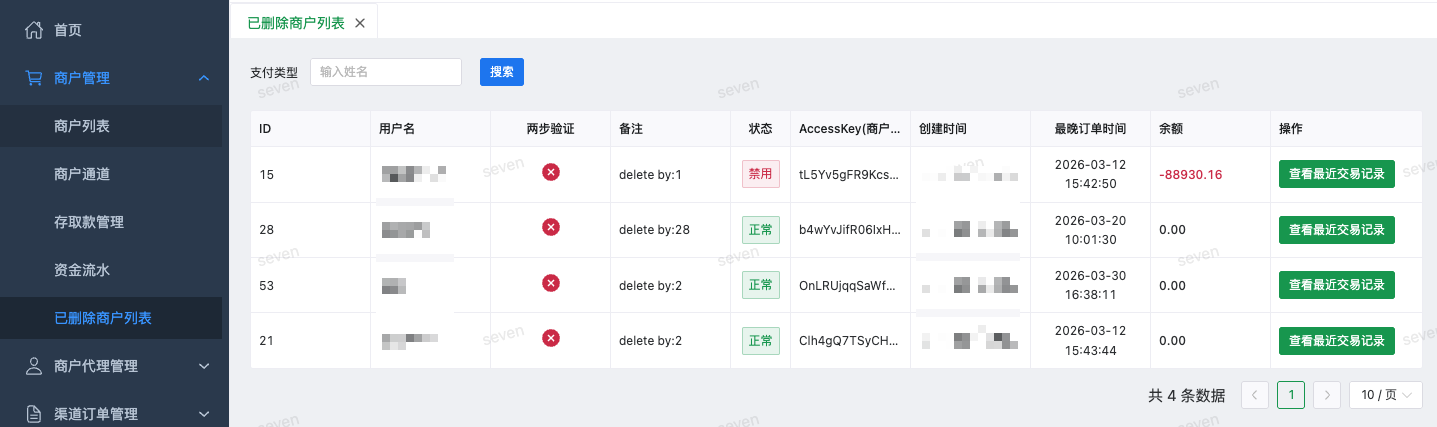Click red two-step verification icon for ID 15

coord(550,173)
